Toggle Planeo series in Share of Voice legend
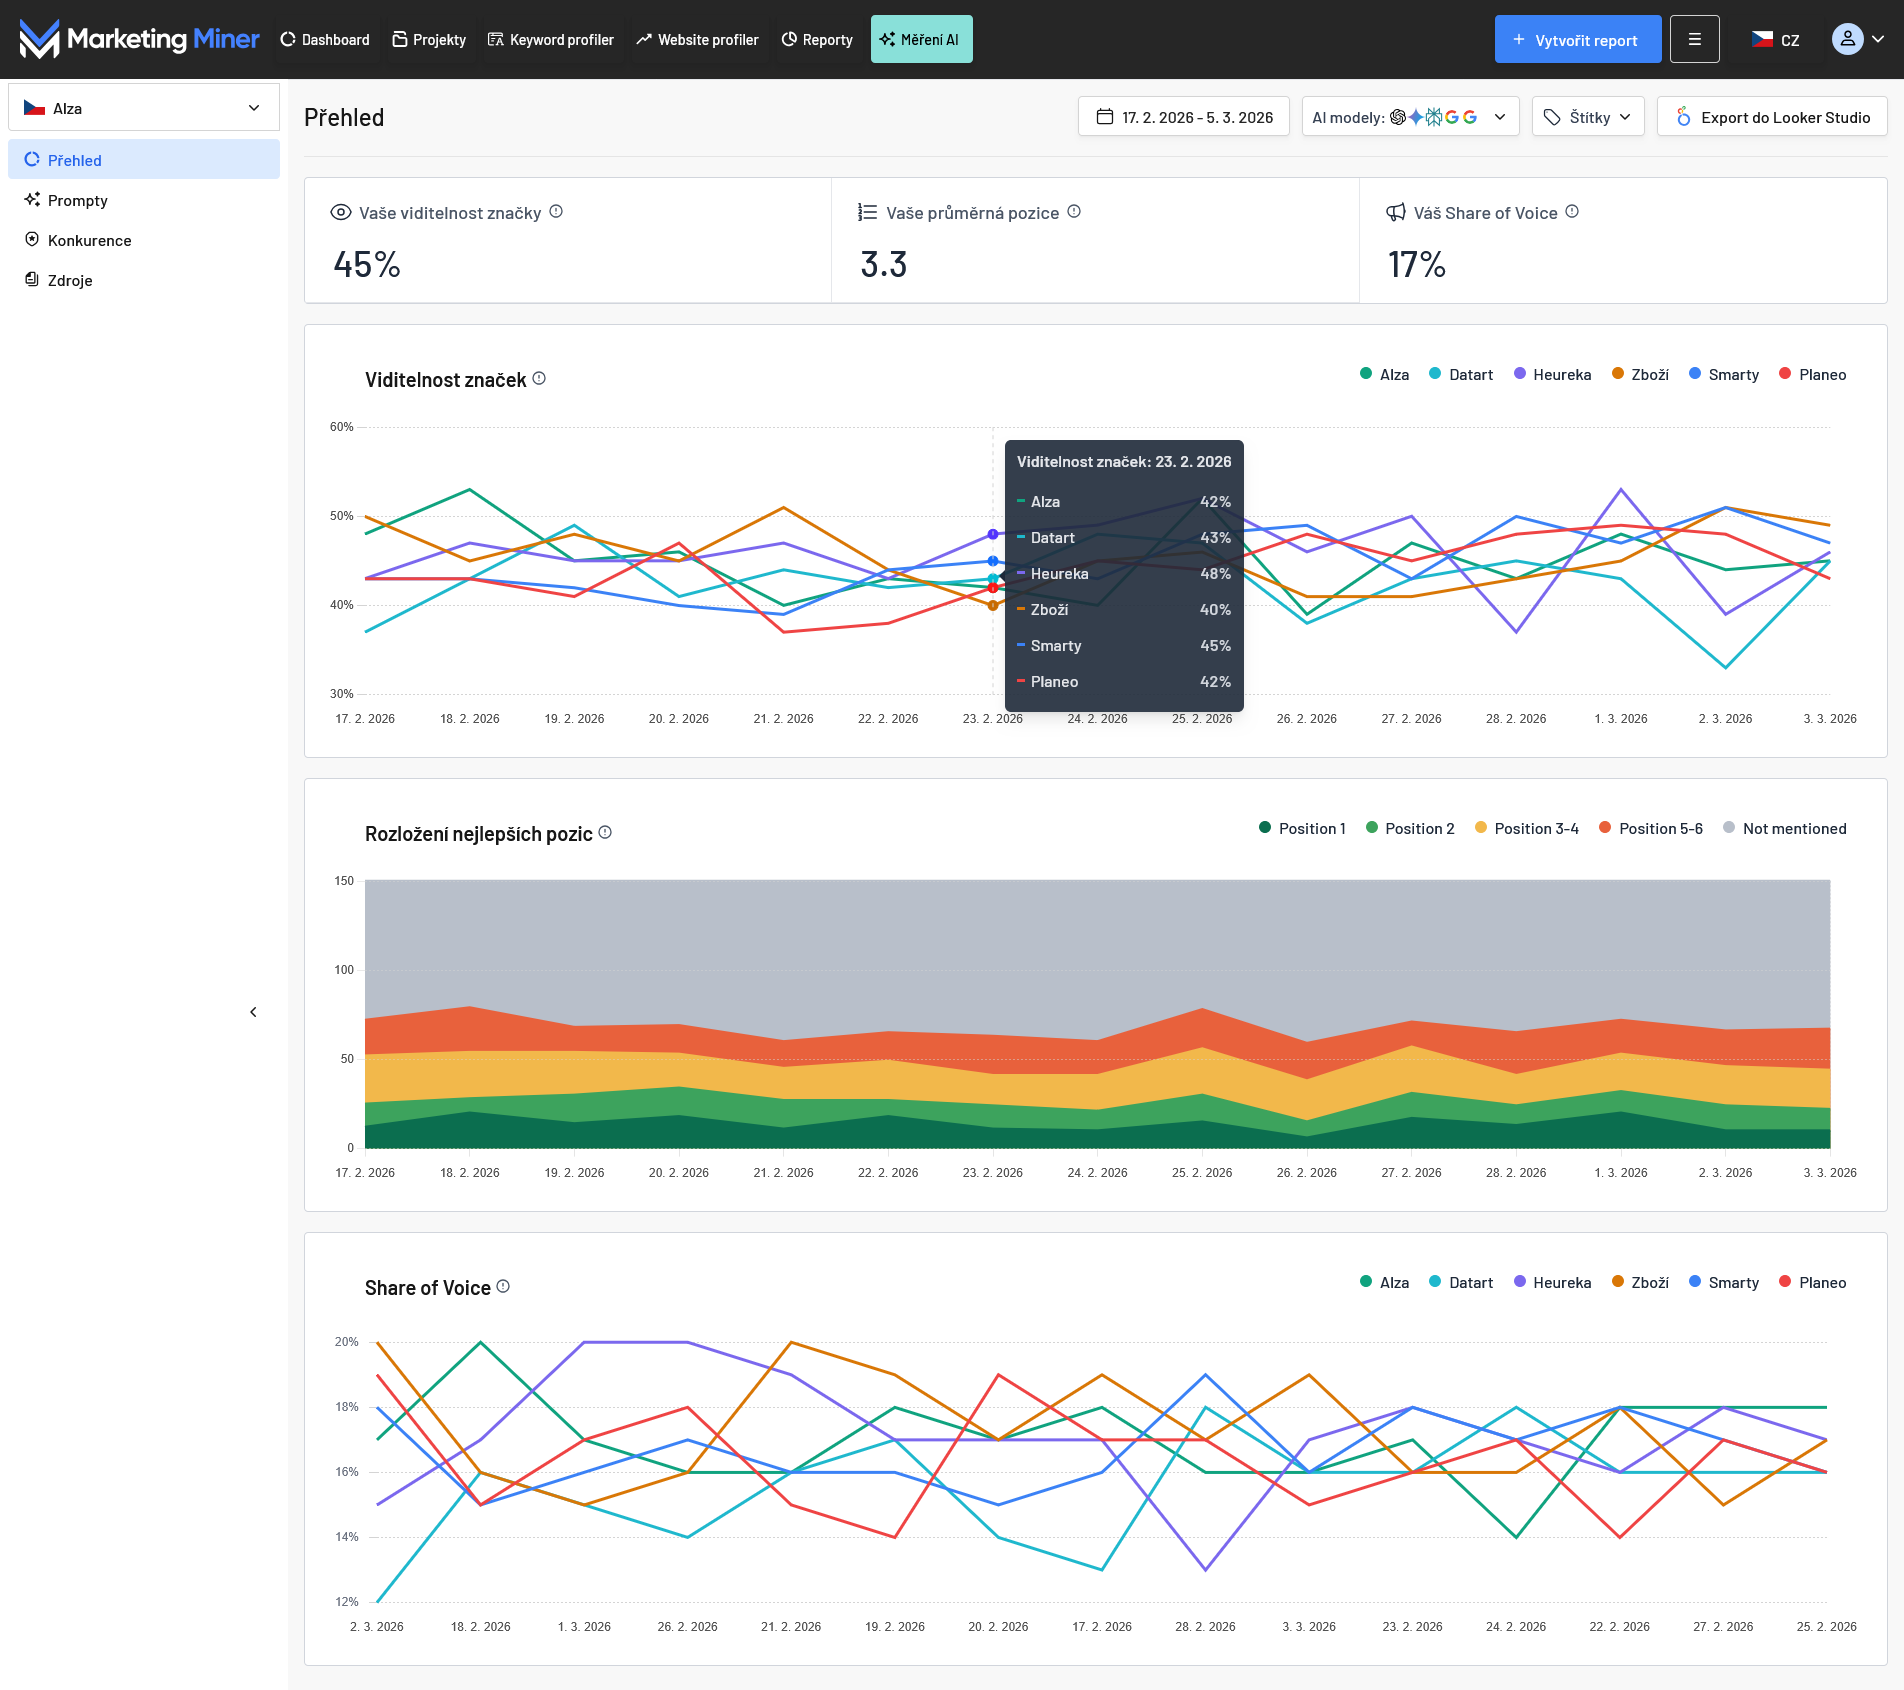This screenshot has height=1690, width=1904. click(1812, 1282)
